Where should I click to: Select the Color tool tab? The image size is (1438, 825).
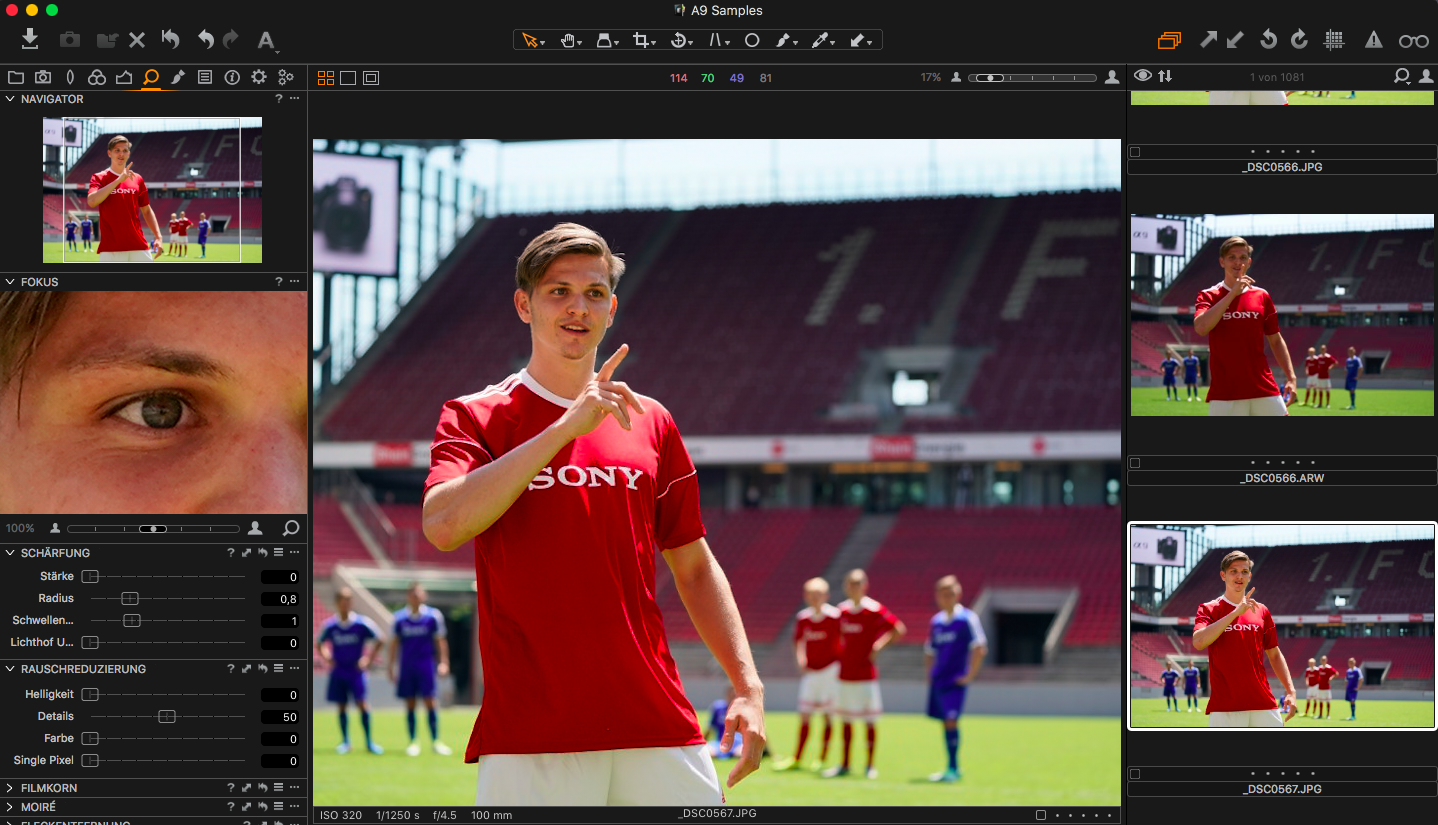tap(96, 76)
